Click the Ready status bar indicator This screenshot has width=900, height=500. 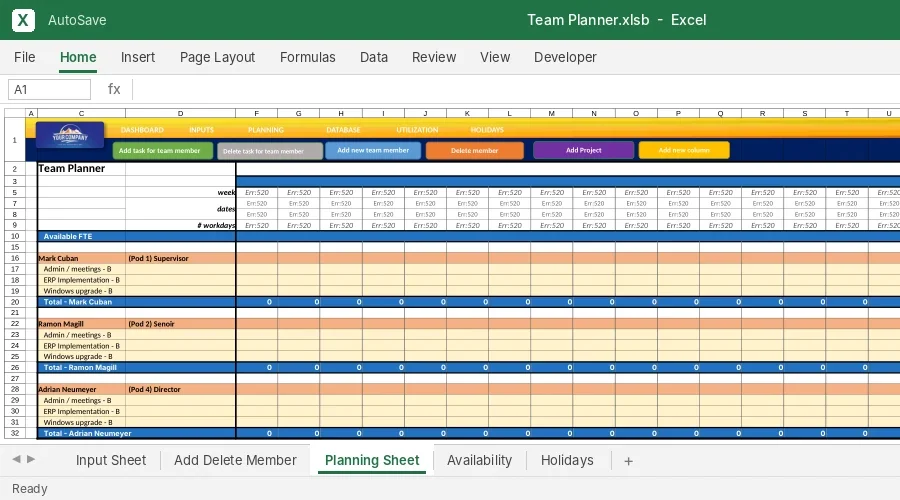(x=30, y=489)
